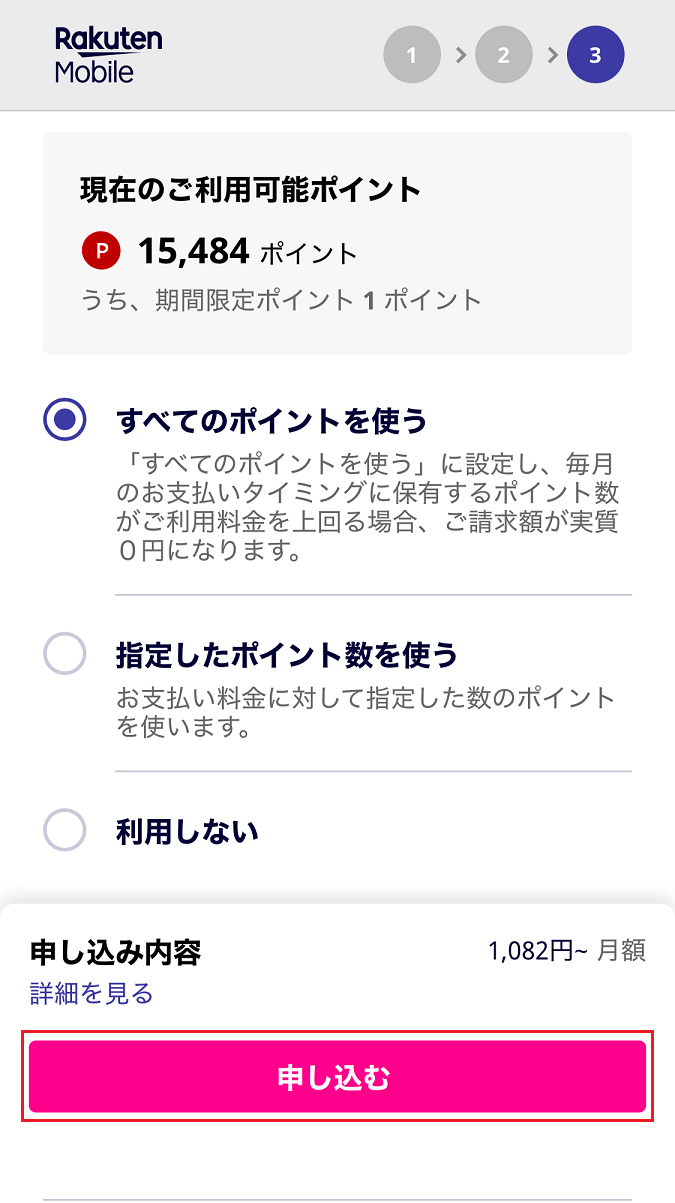Go to step 2 circle indicator
The width and height of the screenshot is (675, 1203).
[x=504, y=55]
